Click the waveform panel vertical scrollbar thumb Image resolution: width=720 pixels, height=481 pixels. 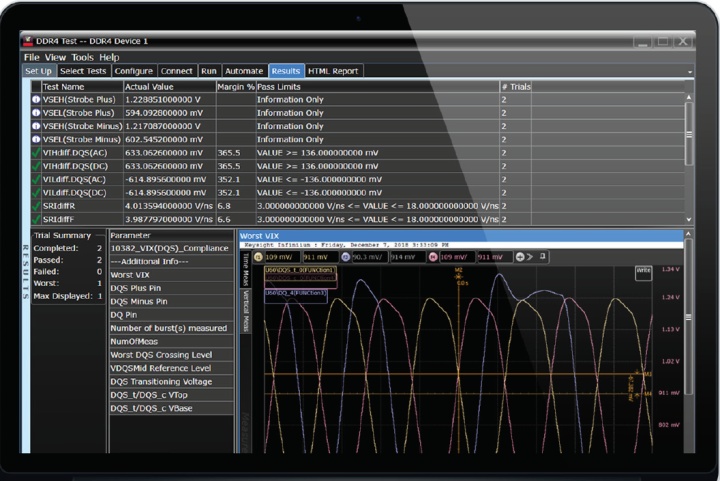[688, 317]
